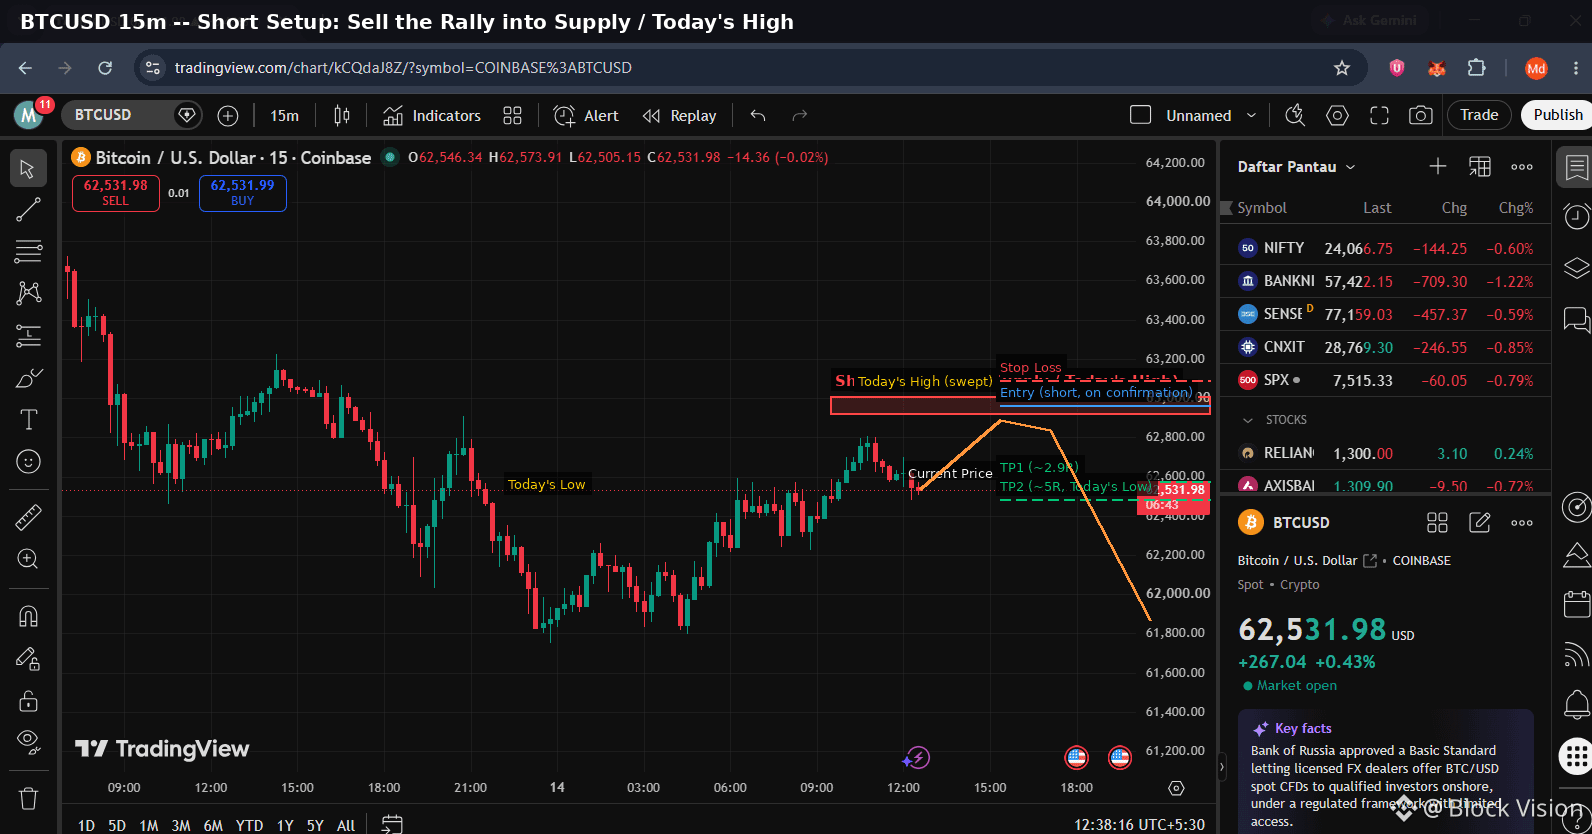This screenshot has height=834, width=1592.
Task: Publish the chart idea
Action: (x=1557, y=115)
